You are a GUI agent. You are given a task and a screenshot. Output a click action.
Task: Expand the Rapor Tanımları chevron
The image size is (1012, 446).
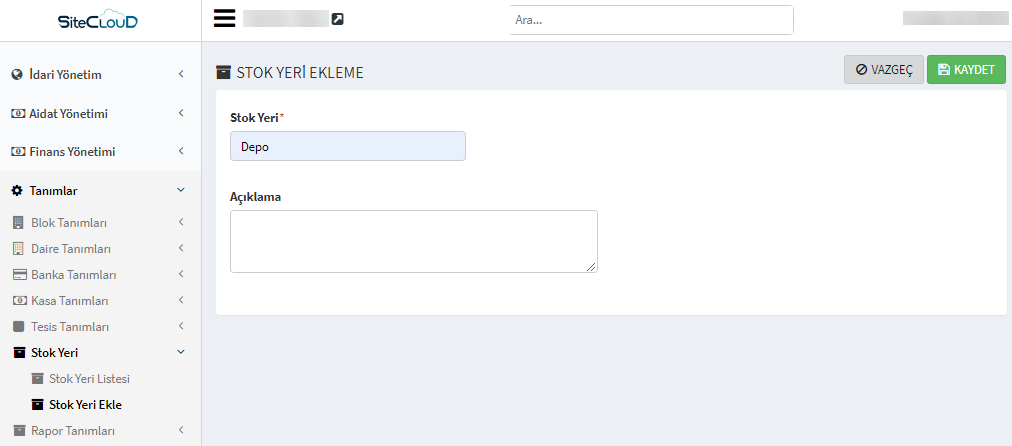click(181, 430)
